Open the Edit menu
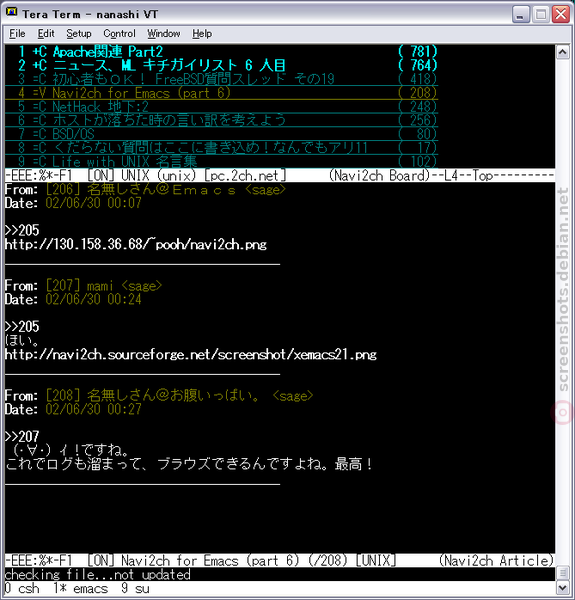 pos(46,34)
